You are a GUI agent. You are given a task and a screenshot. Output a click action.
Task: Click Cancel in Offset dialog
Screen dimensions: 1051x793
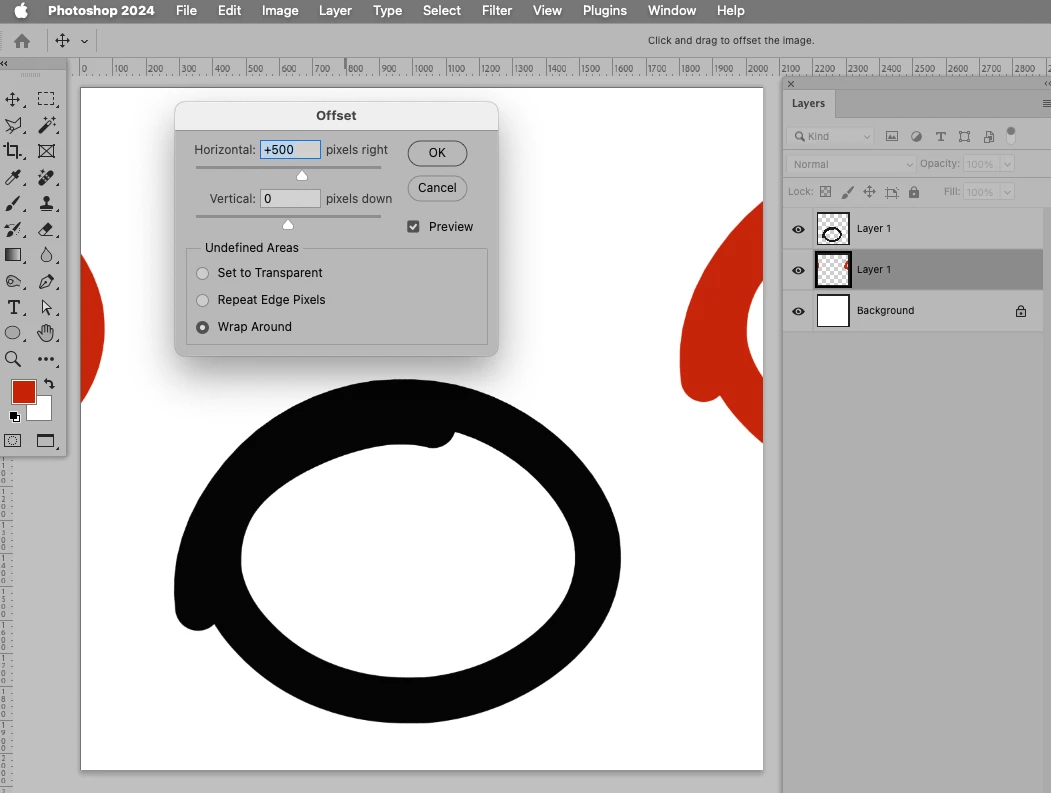tap(437, 188)
